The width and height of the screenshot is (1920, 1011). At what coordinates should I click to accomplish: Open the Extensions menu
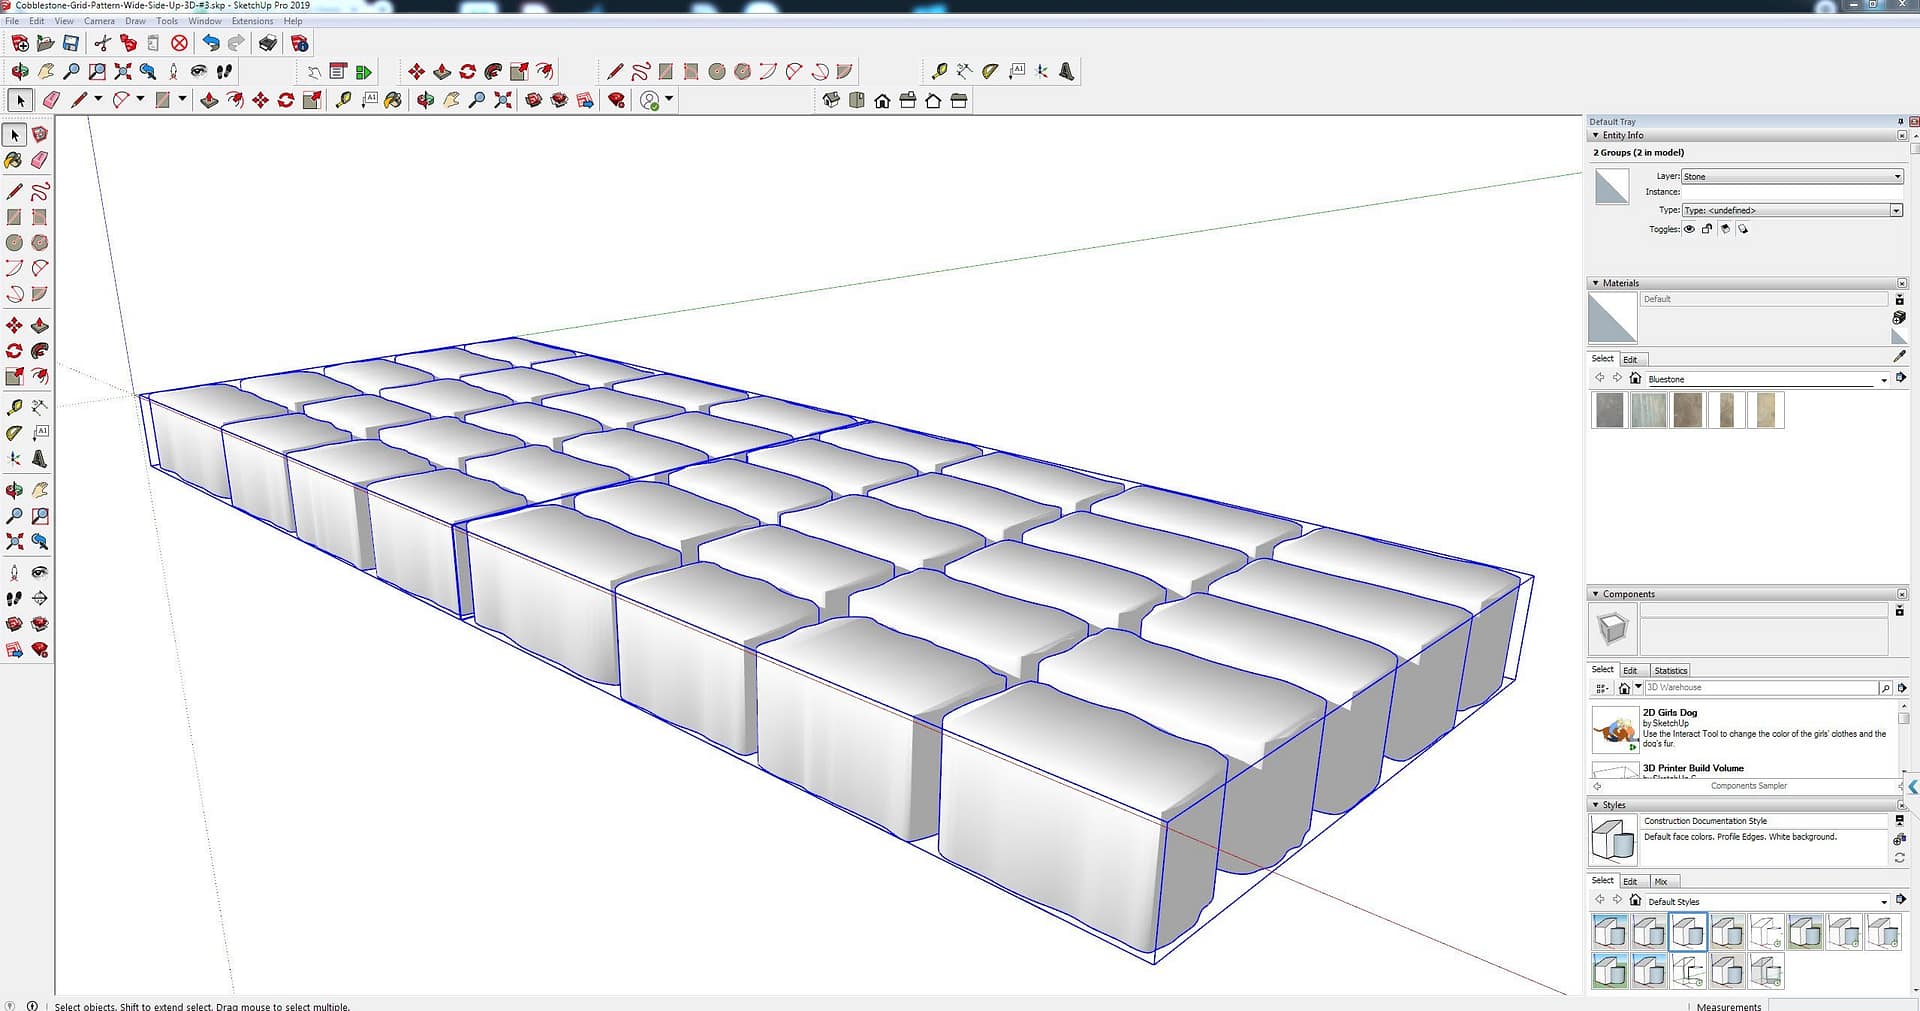pyautogui.click(x=252, y=21)
